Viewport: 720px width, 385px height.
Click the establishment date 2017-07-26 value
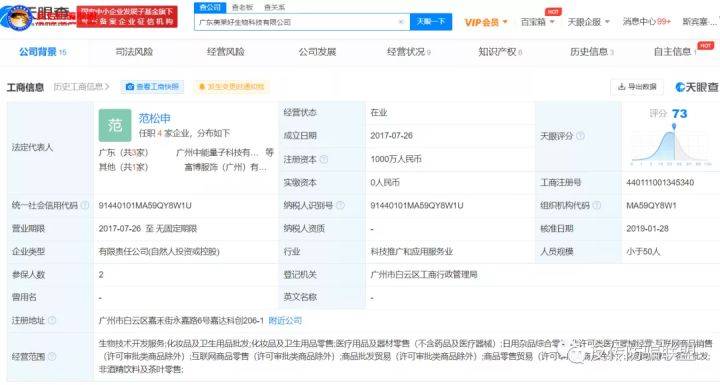[x=391, y=136]
